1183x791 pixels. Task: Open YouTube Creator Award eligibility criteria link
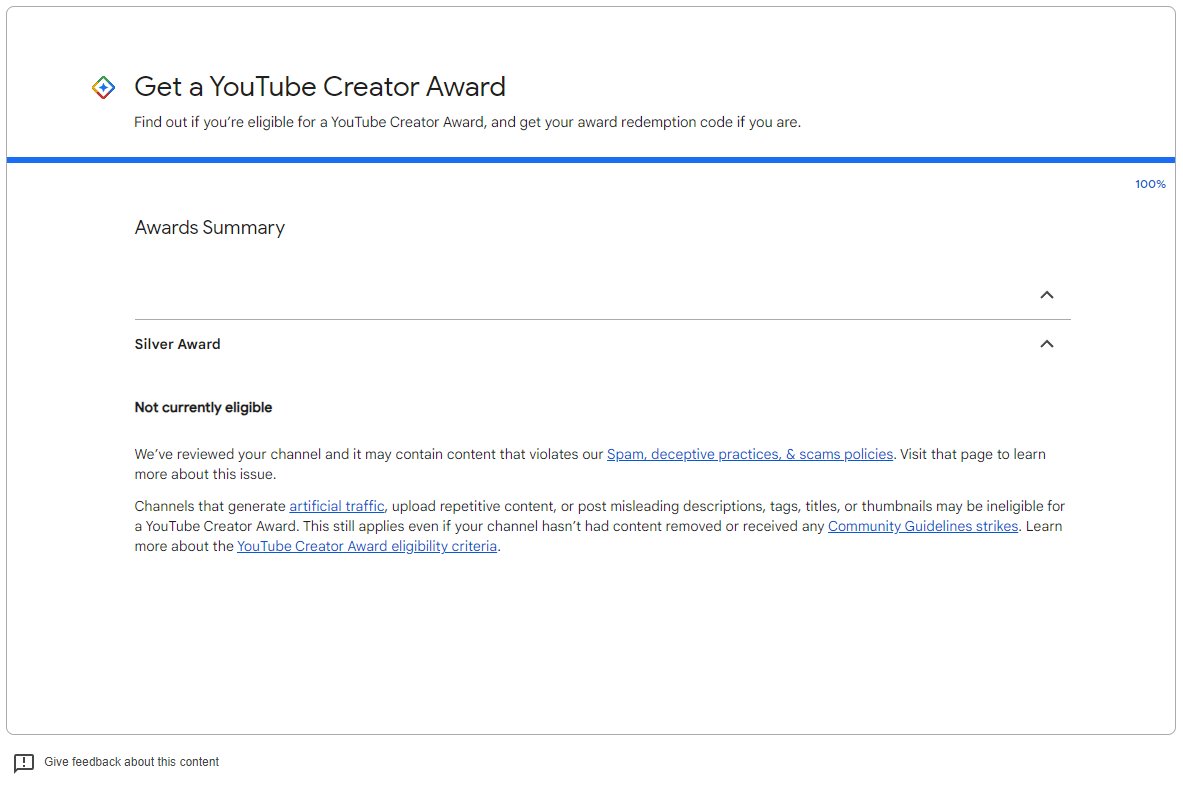[x=367, y=546]
